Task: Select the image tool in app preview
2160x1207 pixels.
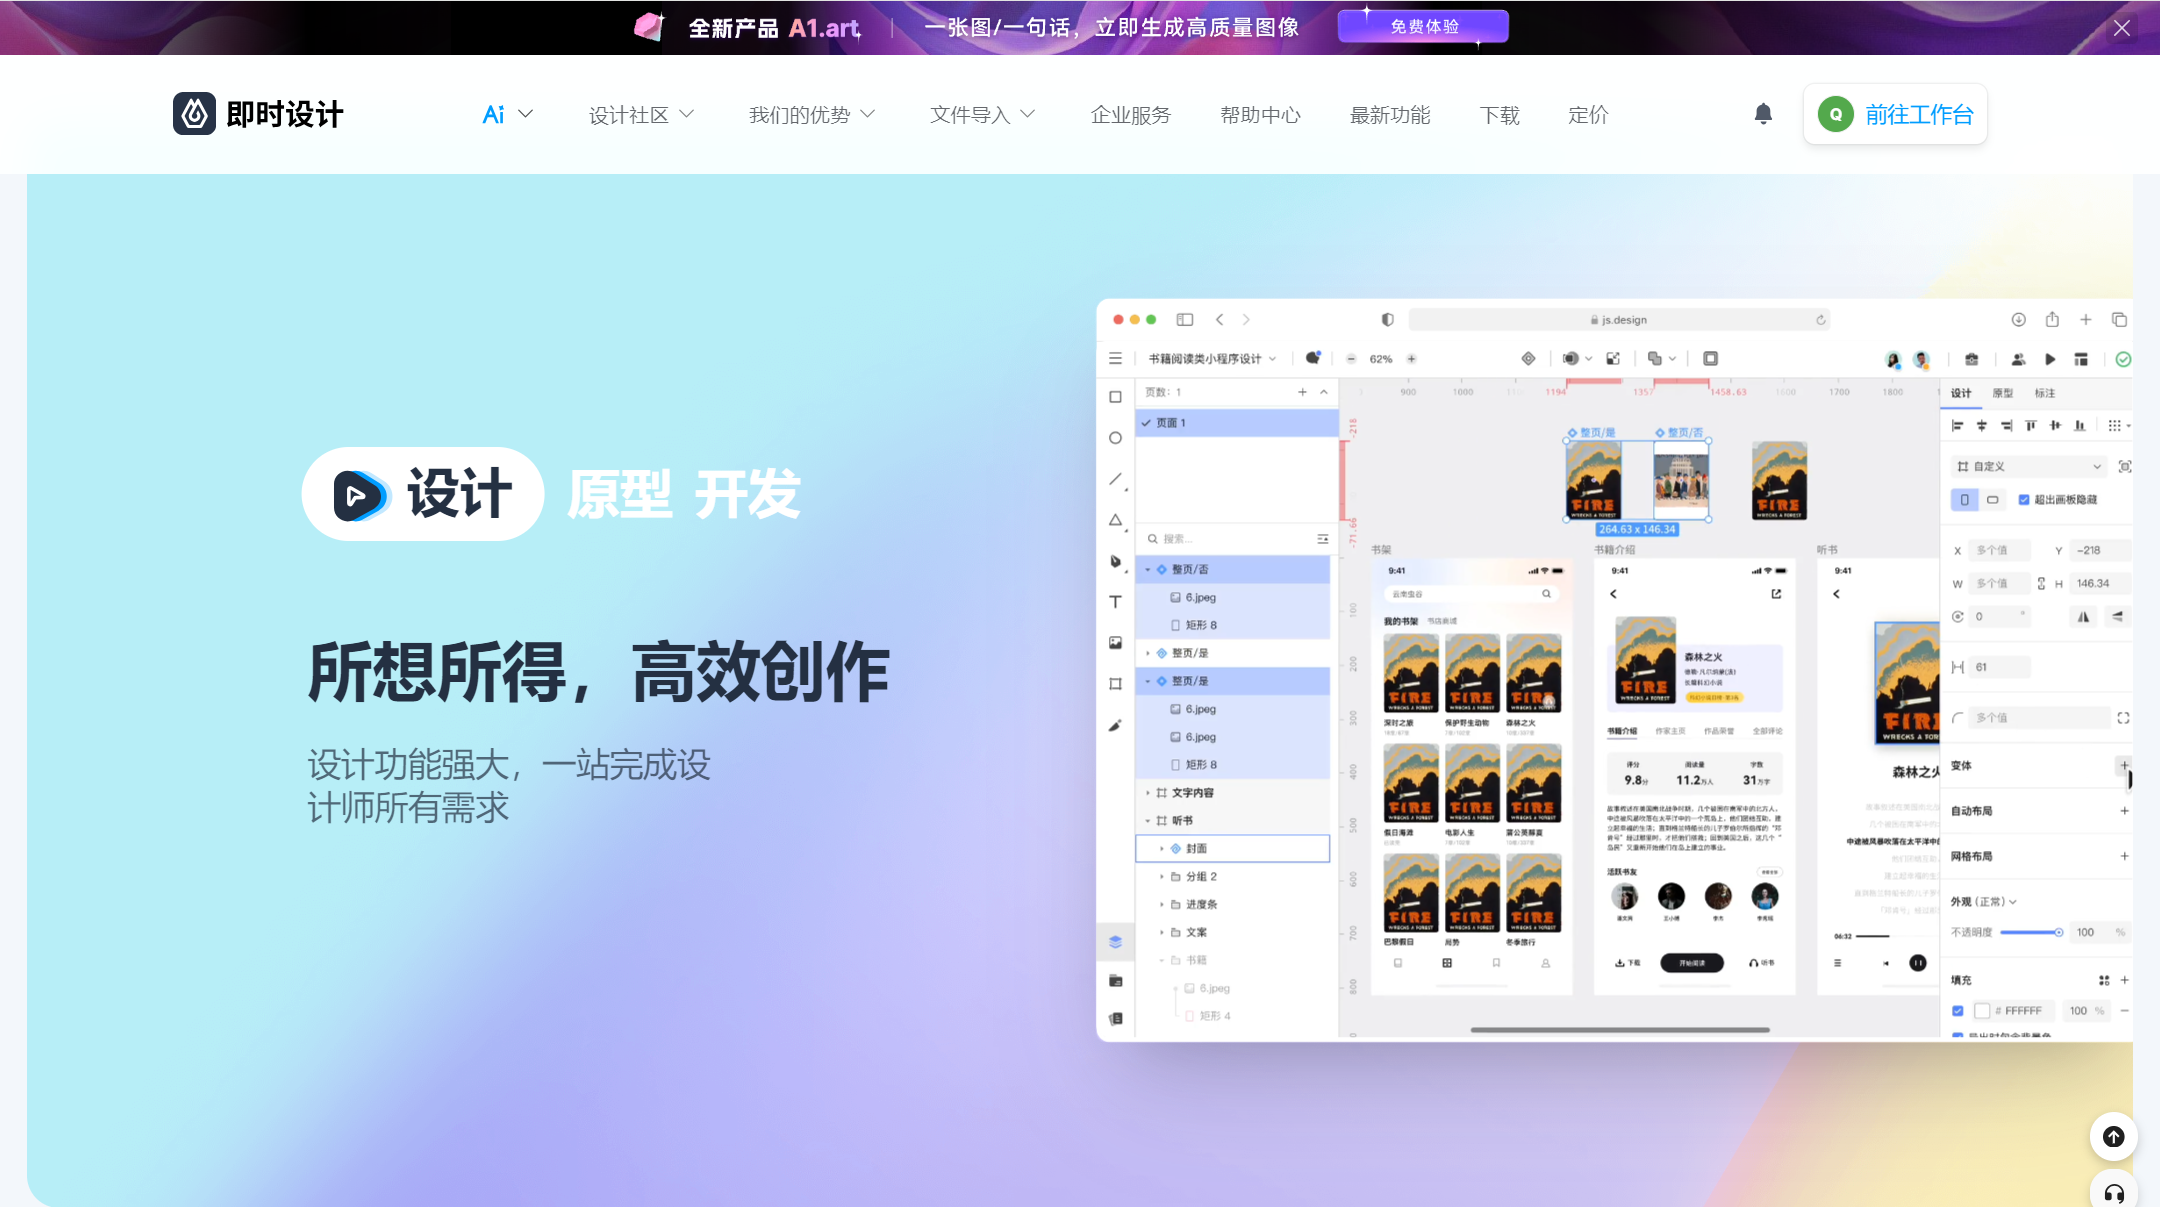Action: [1115, 643]
